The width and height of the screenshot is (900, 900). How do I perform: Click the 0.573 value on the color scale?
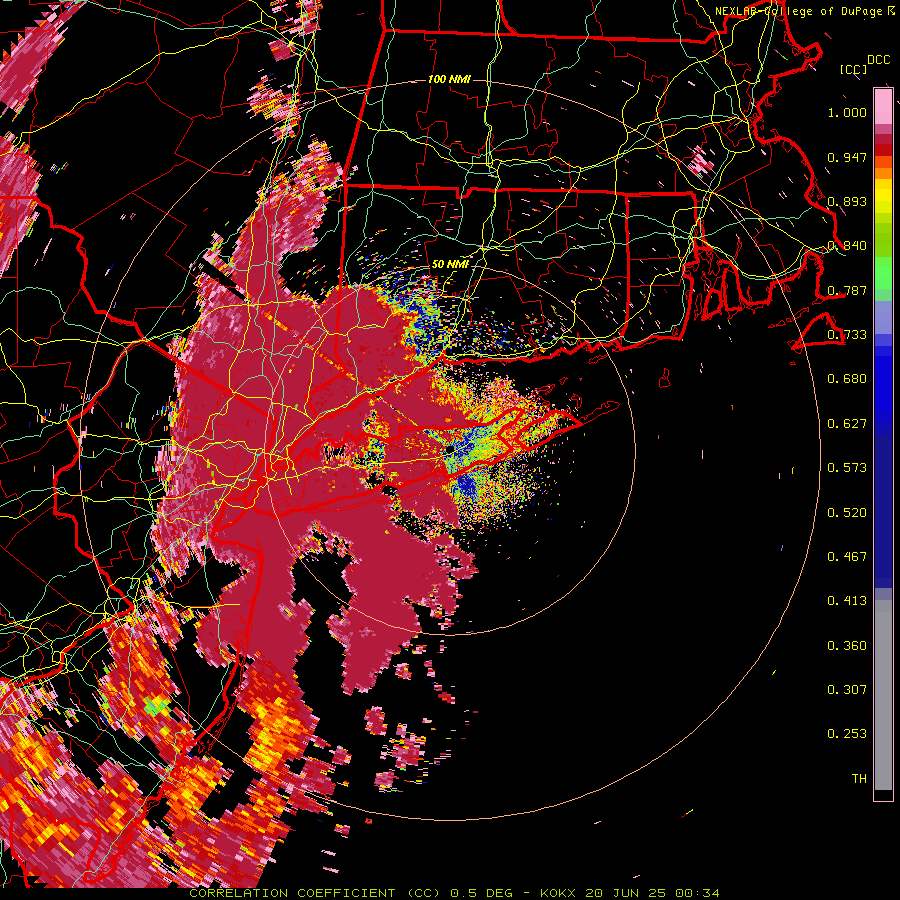[x=847, y=468]
